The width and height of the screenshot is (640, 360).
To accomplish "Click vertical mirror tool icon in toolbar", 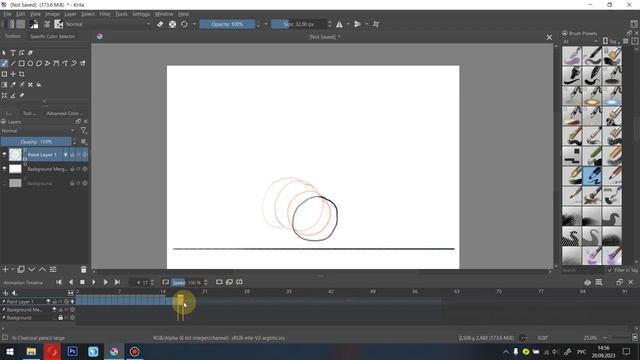I will pos(358,24).
